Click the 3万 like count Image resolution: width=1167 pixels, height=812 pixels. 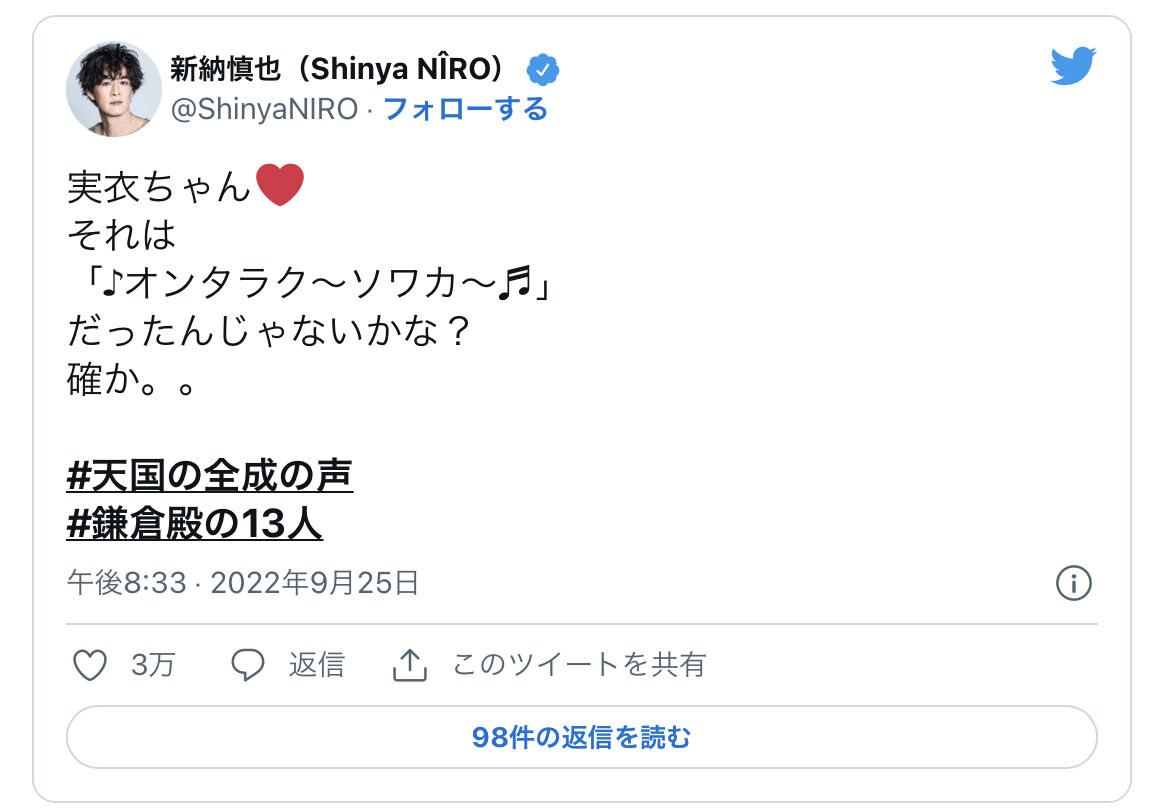(x=153, y=665)
